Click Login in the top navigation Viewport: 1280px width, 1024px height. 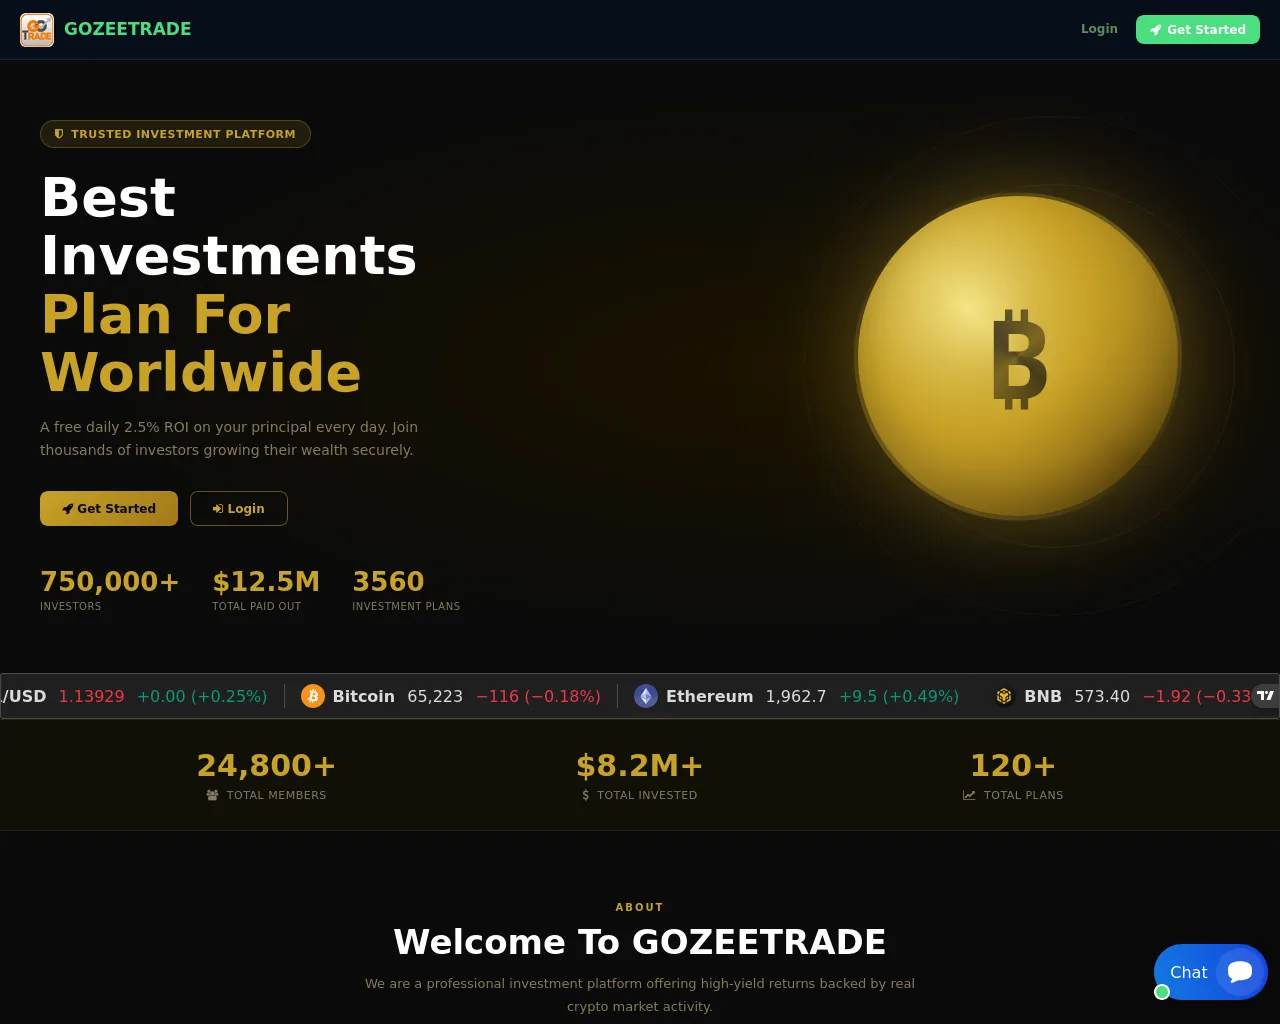tap(1099, 29)
